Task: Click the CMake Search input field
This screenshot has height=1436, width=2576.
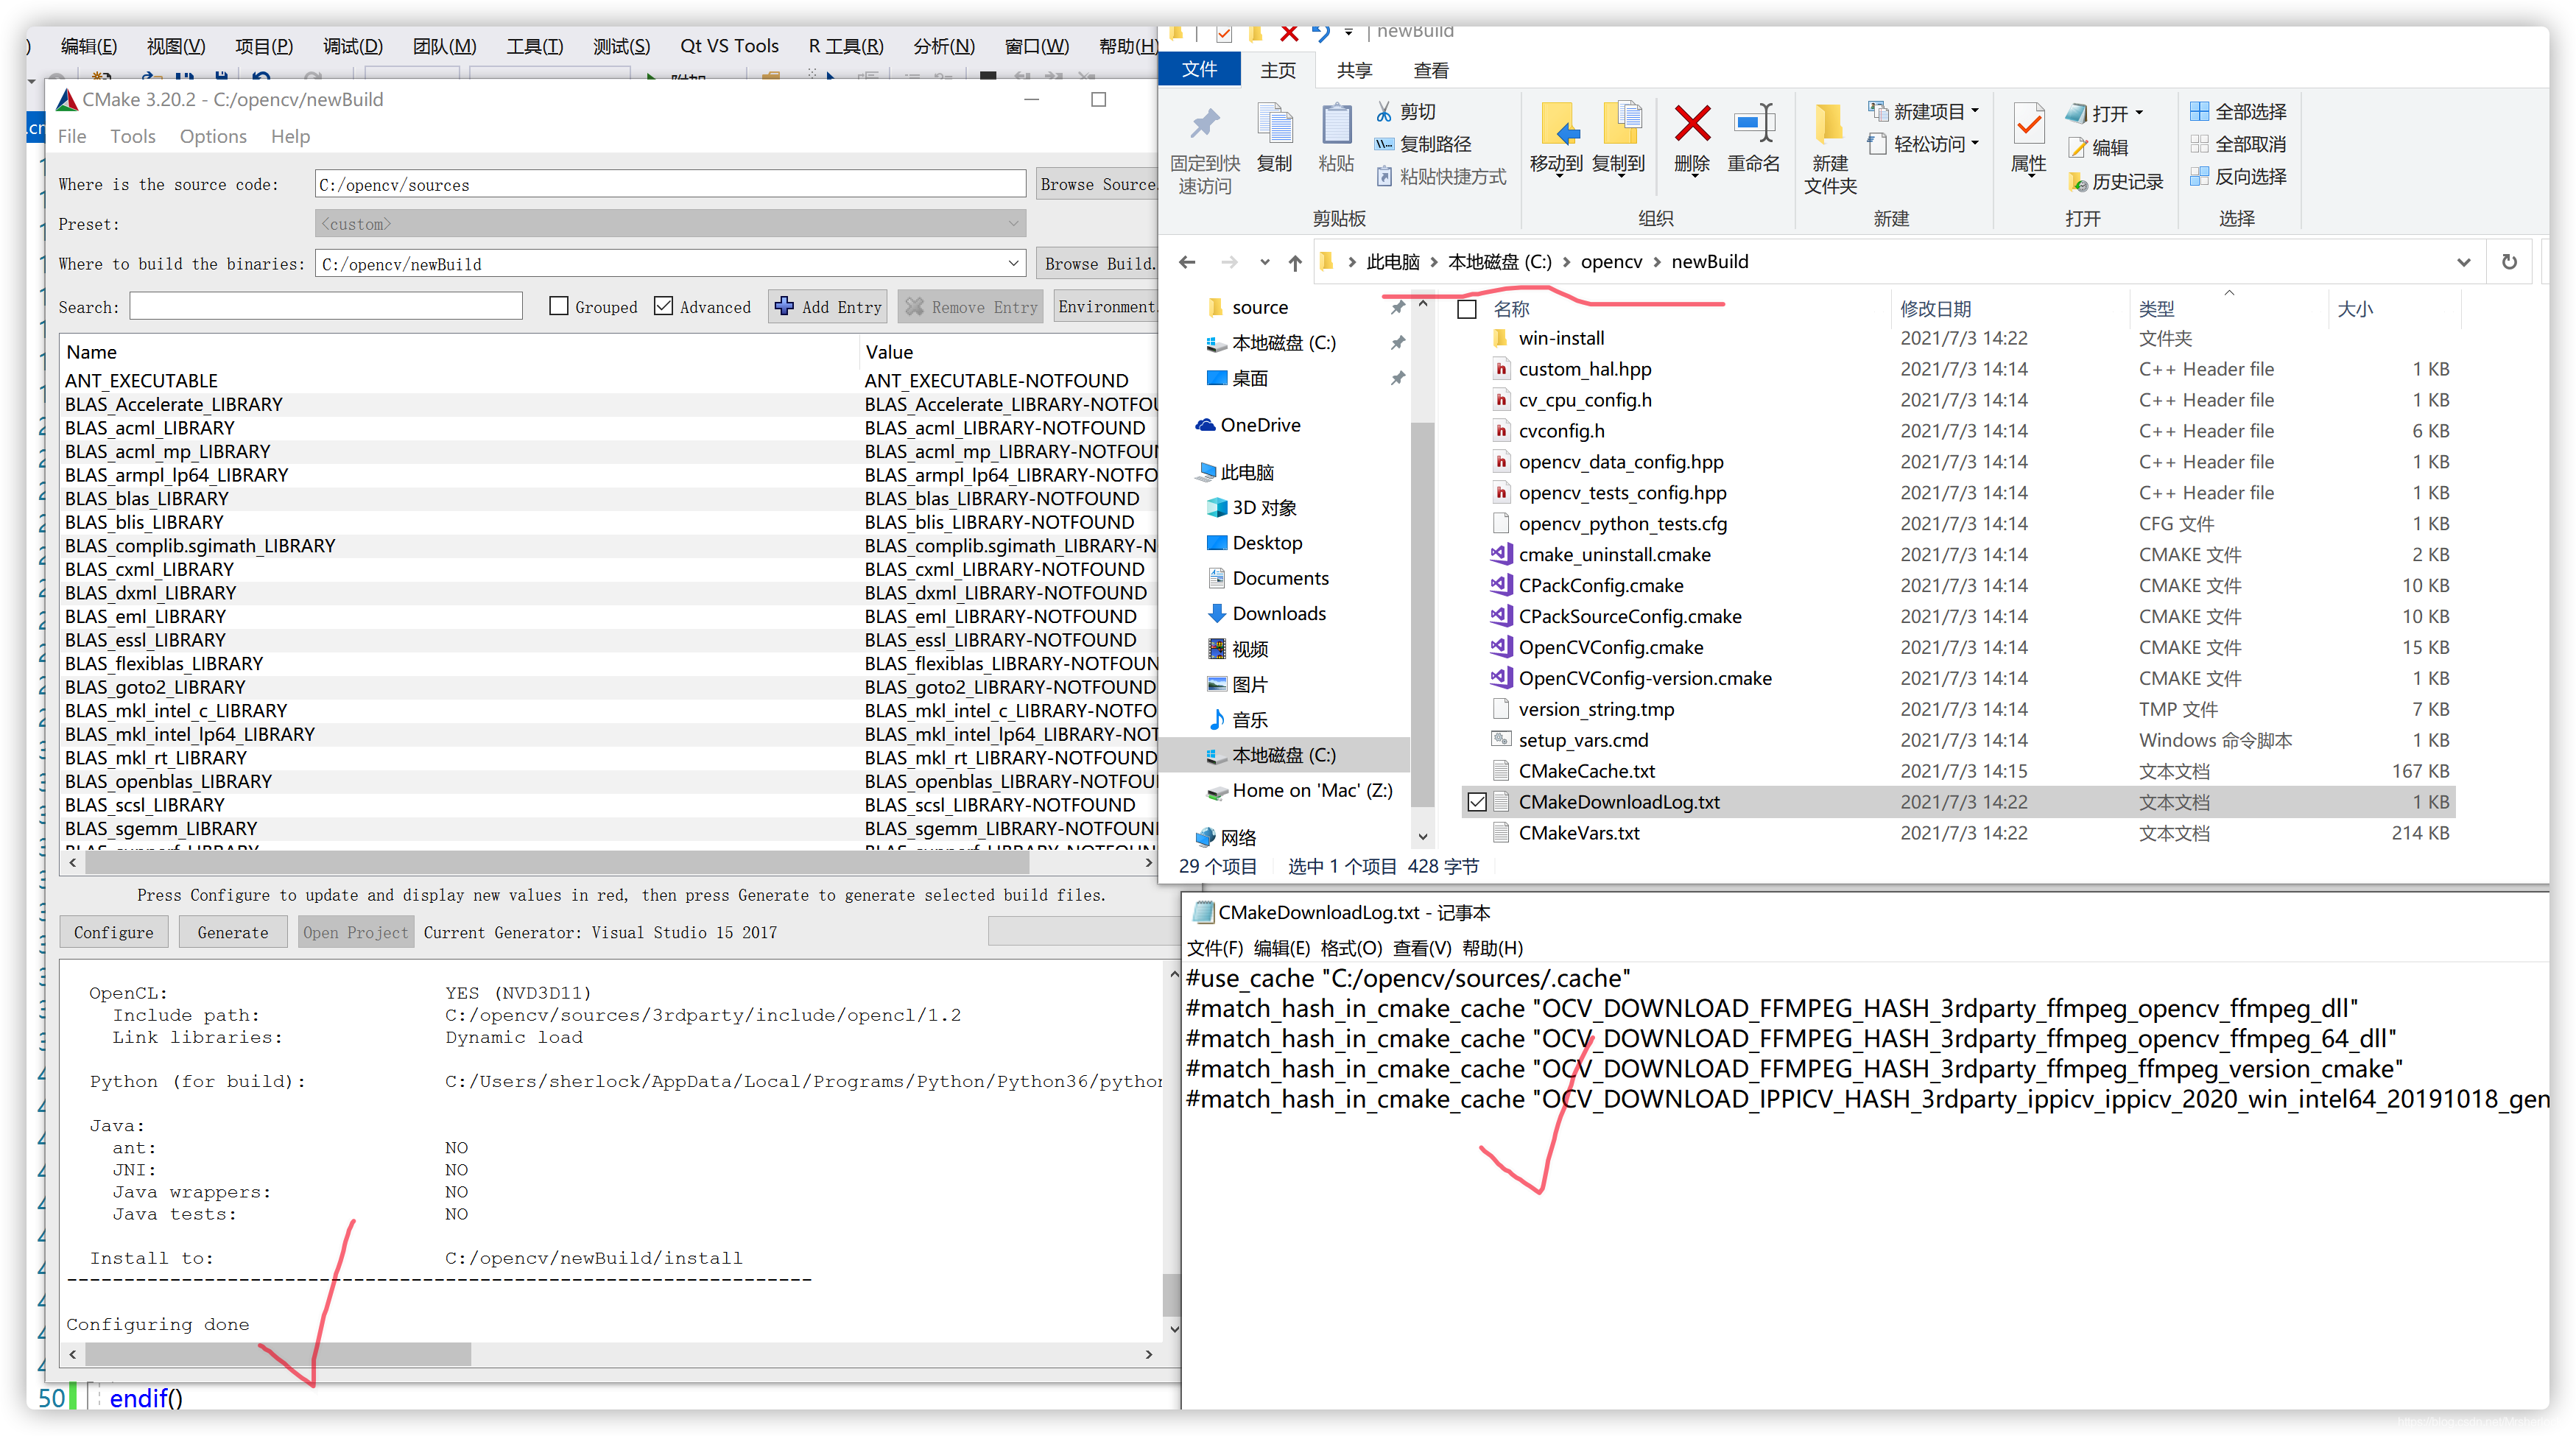Action: tap(326, 307)
